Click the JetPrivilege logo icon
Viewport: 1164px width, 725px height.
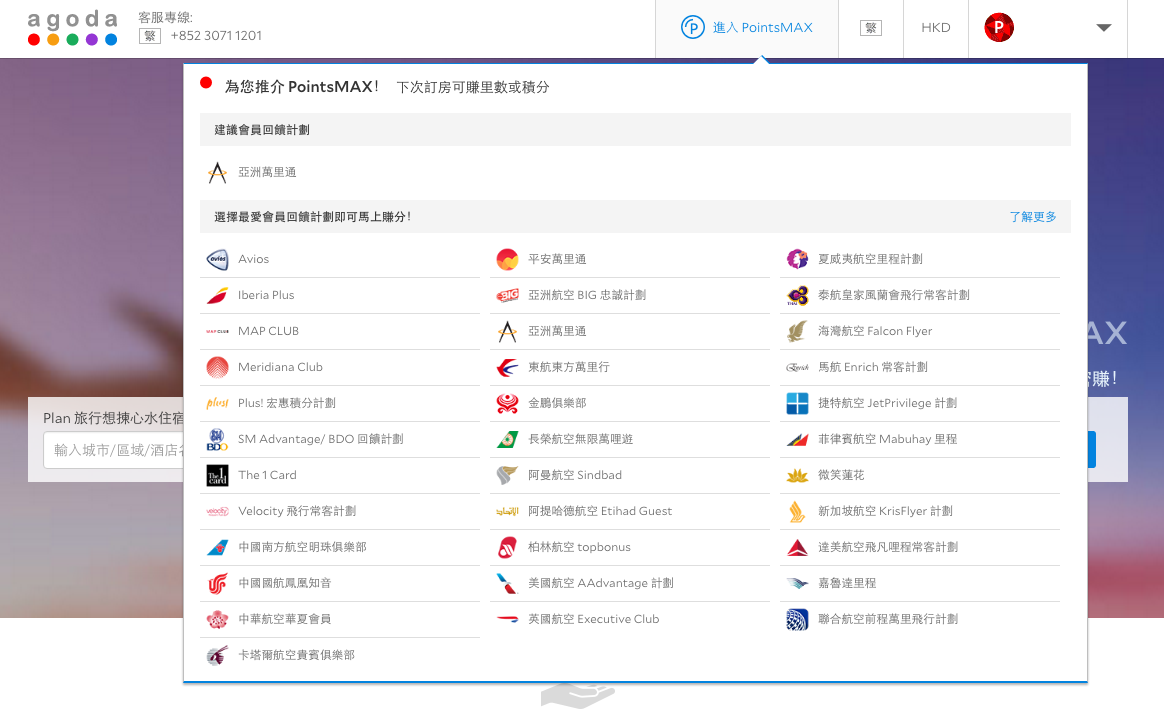797,403
